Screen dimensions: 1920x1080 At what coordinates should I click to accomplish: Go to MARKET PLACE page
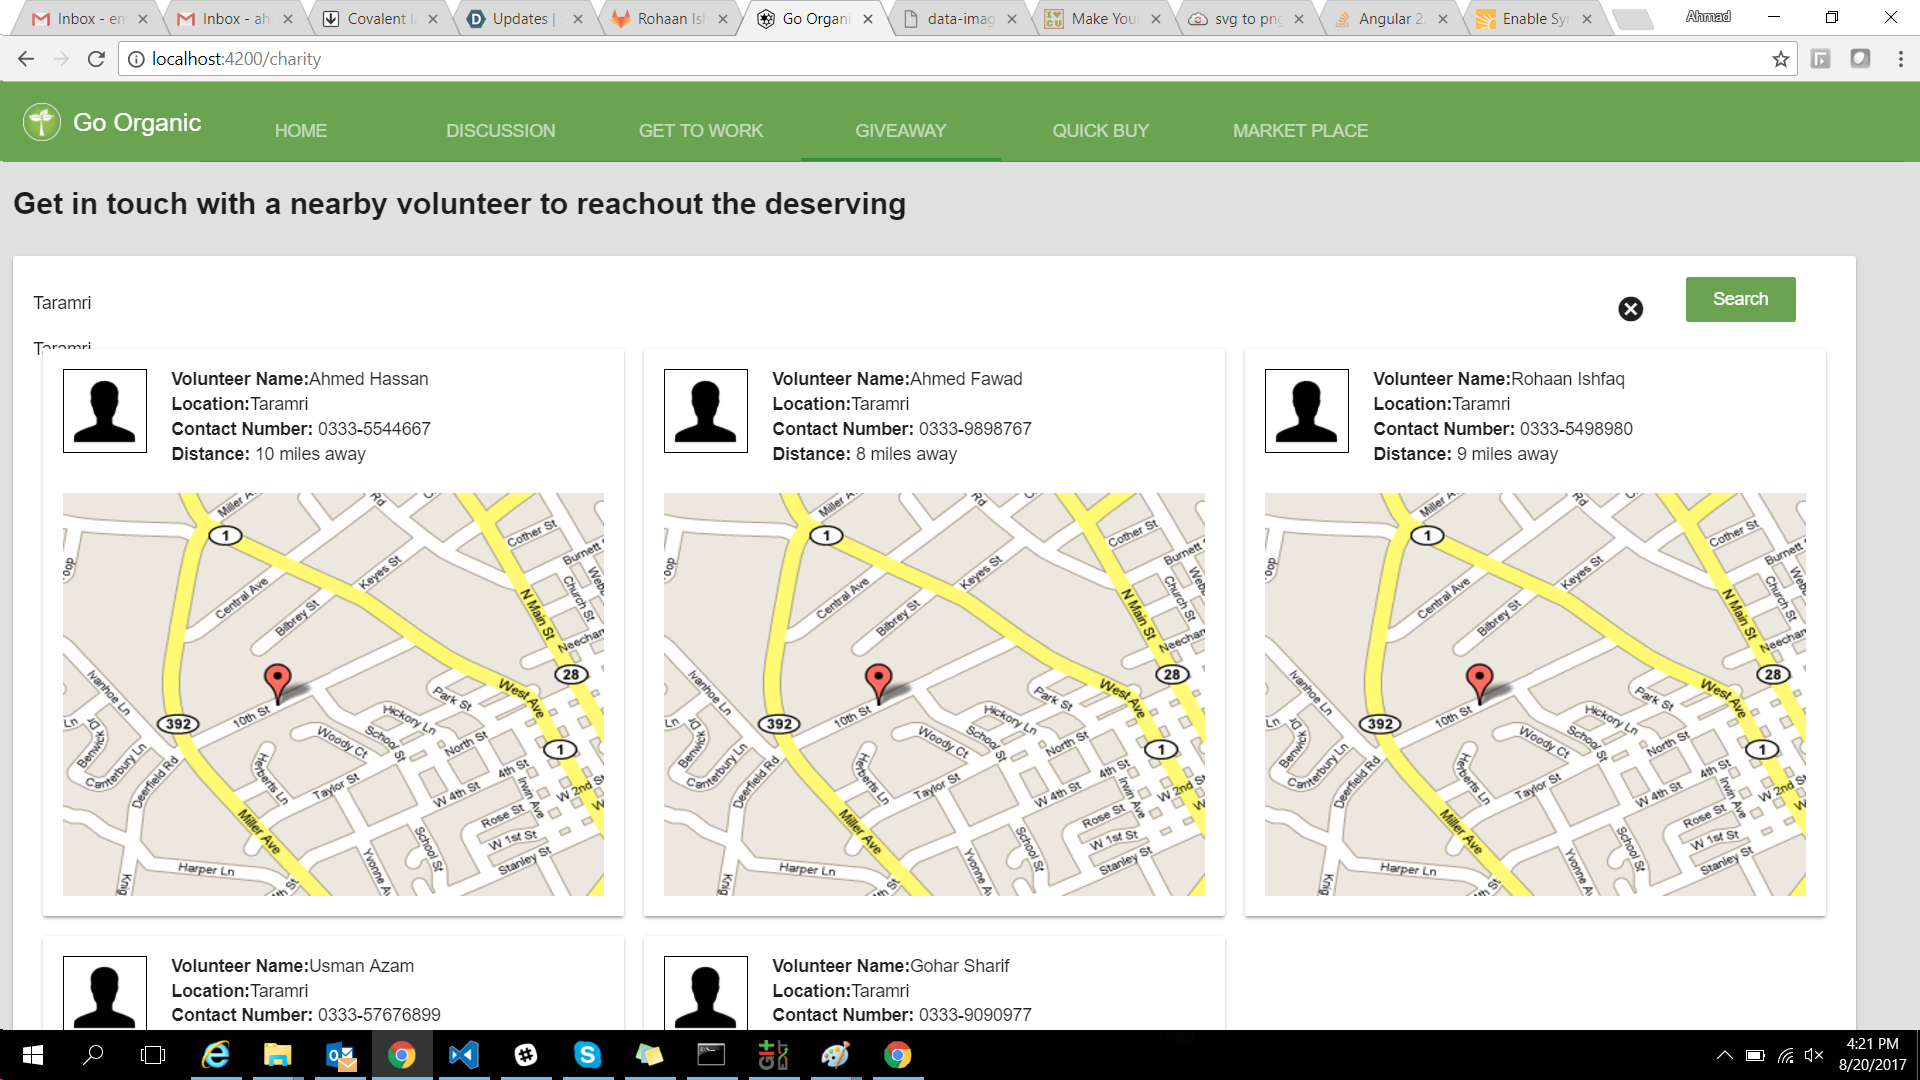(x=1300, y=130)
